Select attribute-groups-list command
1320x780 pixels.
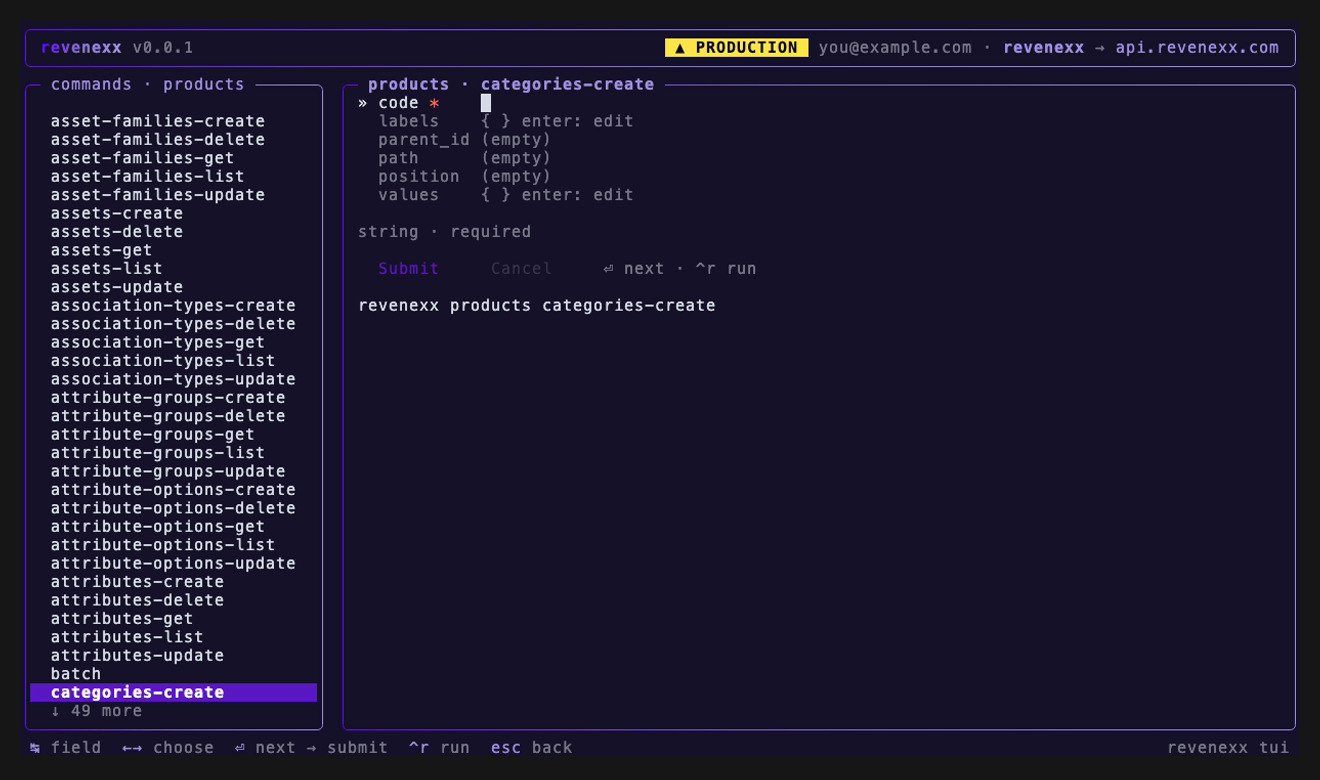point(158,452)
